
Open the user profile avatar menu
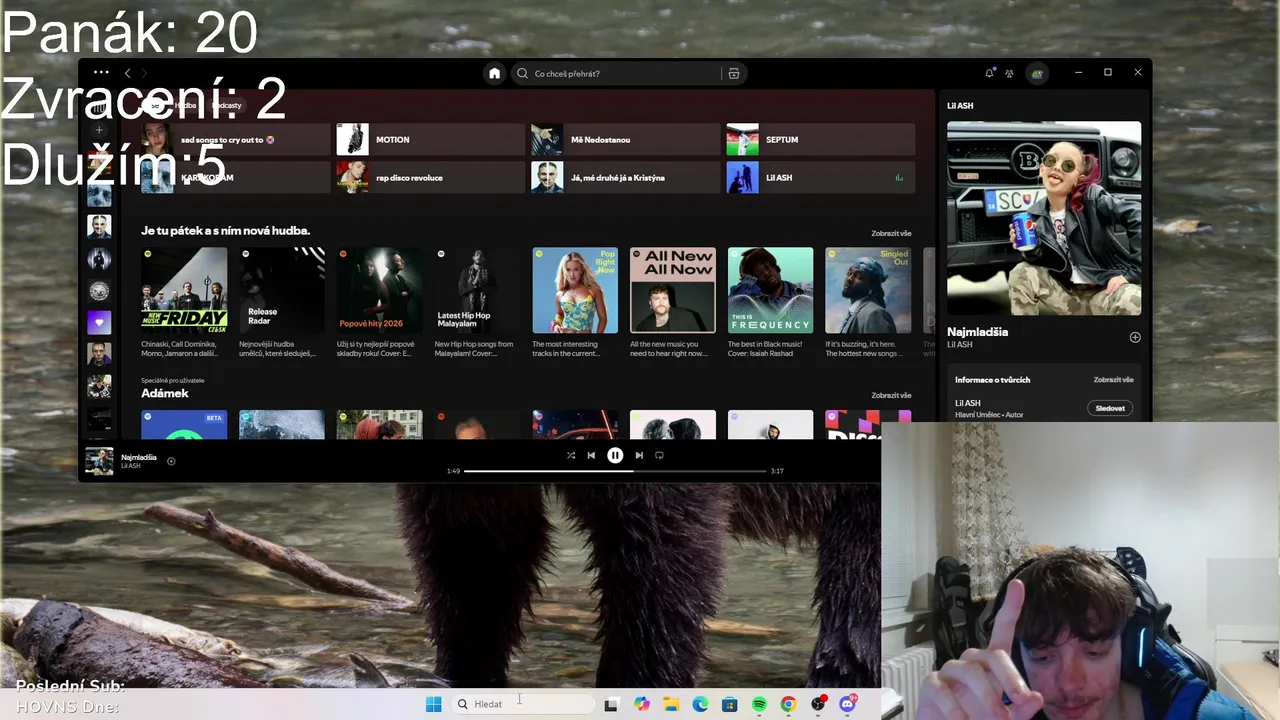(1037, 73)
